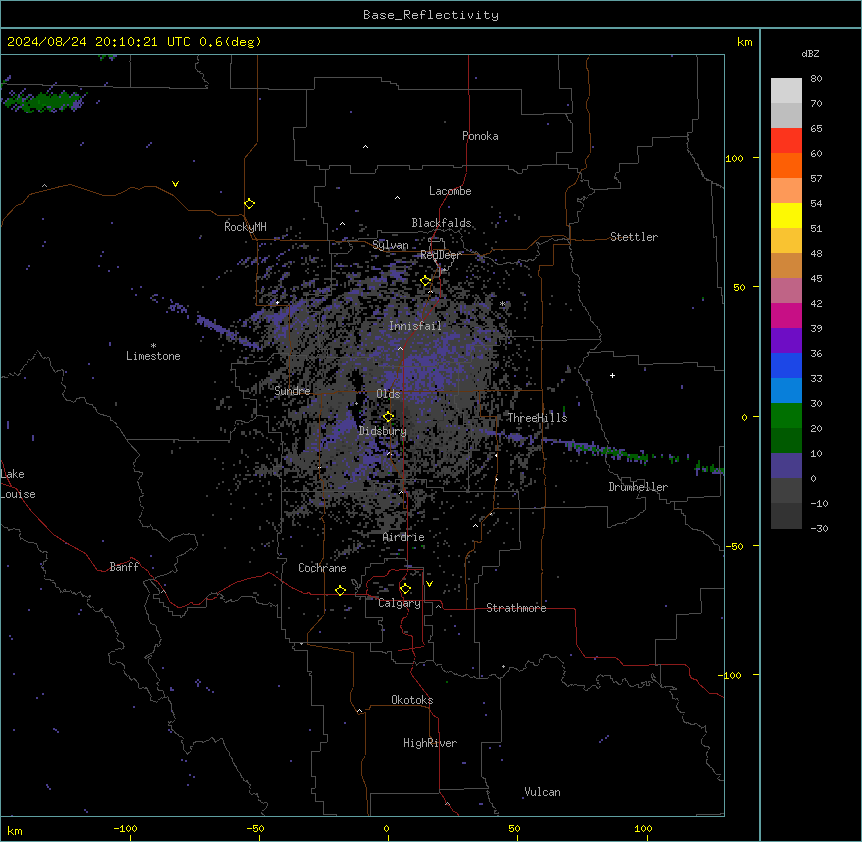Click the Didsbury city label
862x842 pixels.
[383, 431]
